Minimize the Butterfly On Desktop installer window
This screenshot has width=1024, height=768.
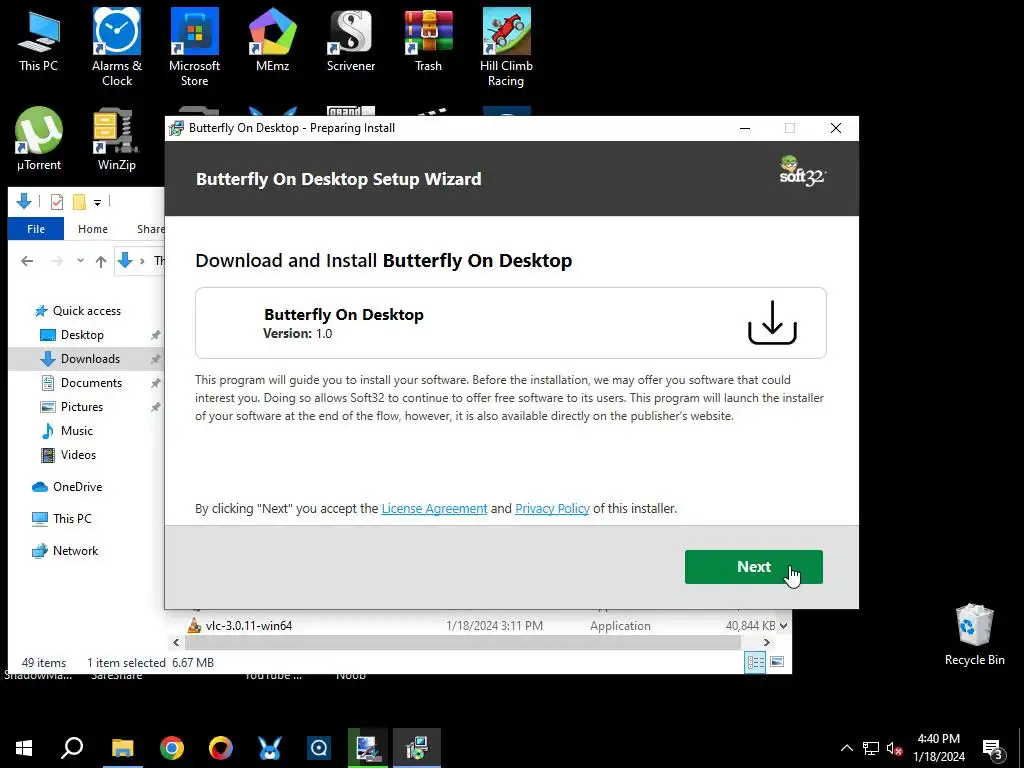point(744,128)
